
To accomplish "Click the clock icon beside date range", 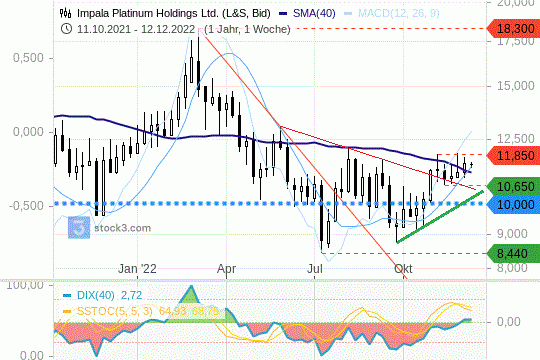I will point(66,29).
